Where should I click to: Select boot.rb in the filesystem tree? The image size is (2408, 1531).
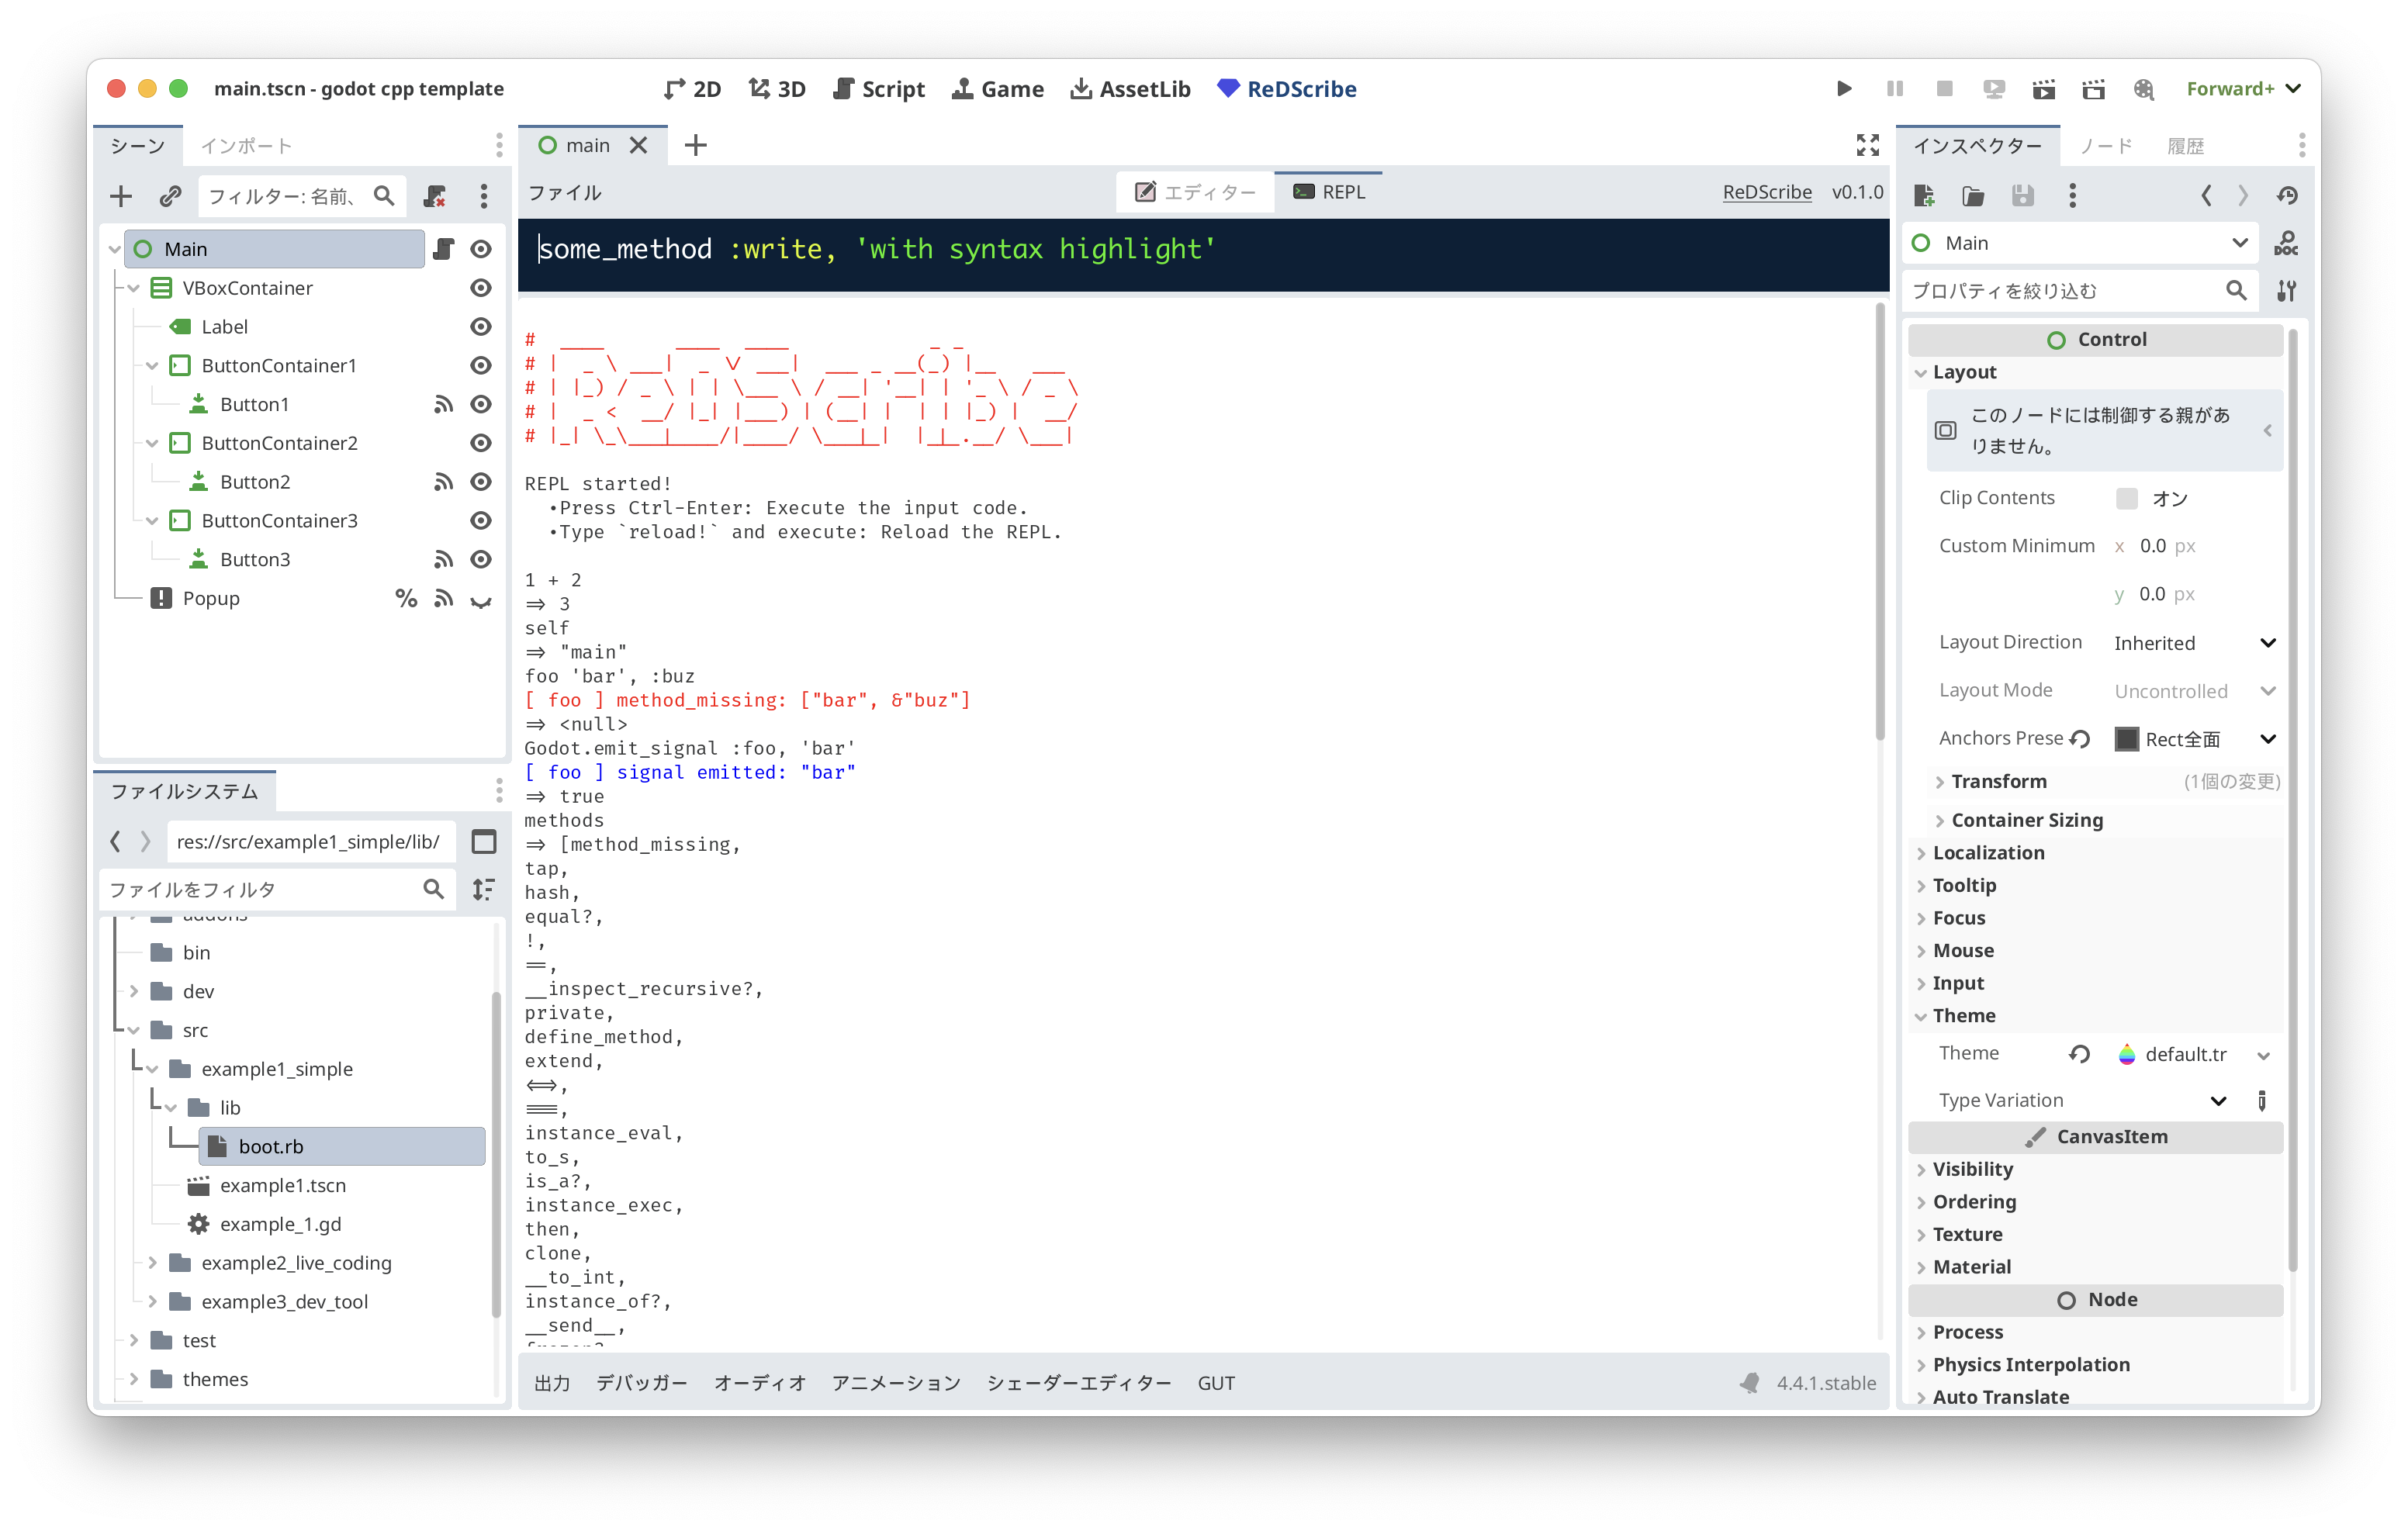point(341,1146)
